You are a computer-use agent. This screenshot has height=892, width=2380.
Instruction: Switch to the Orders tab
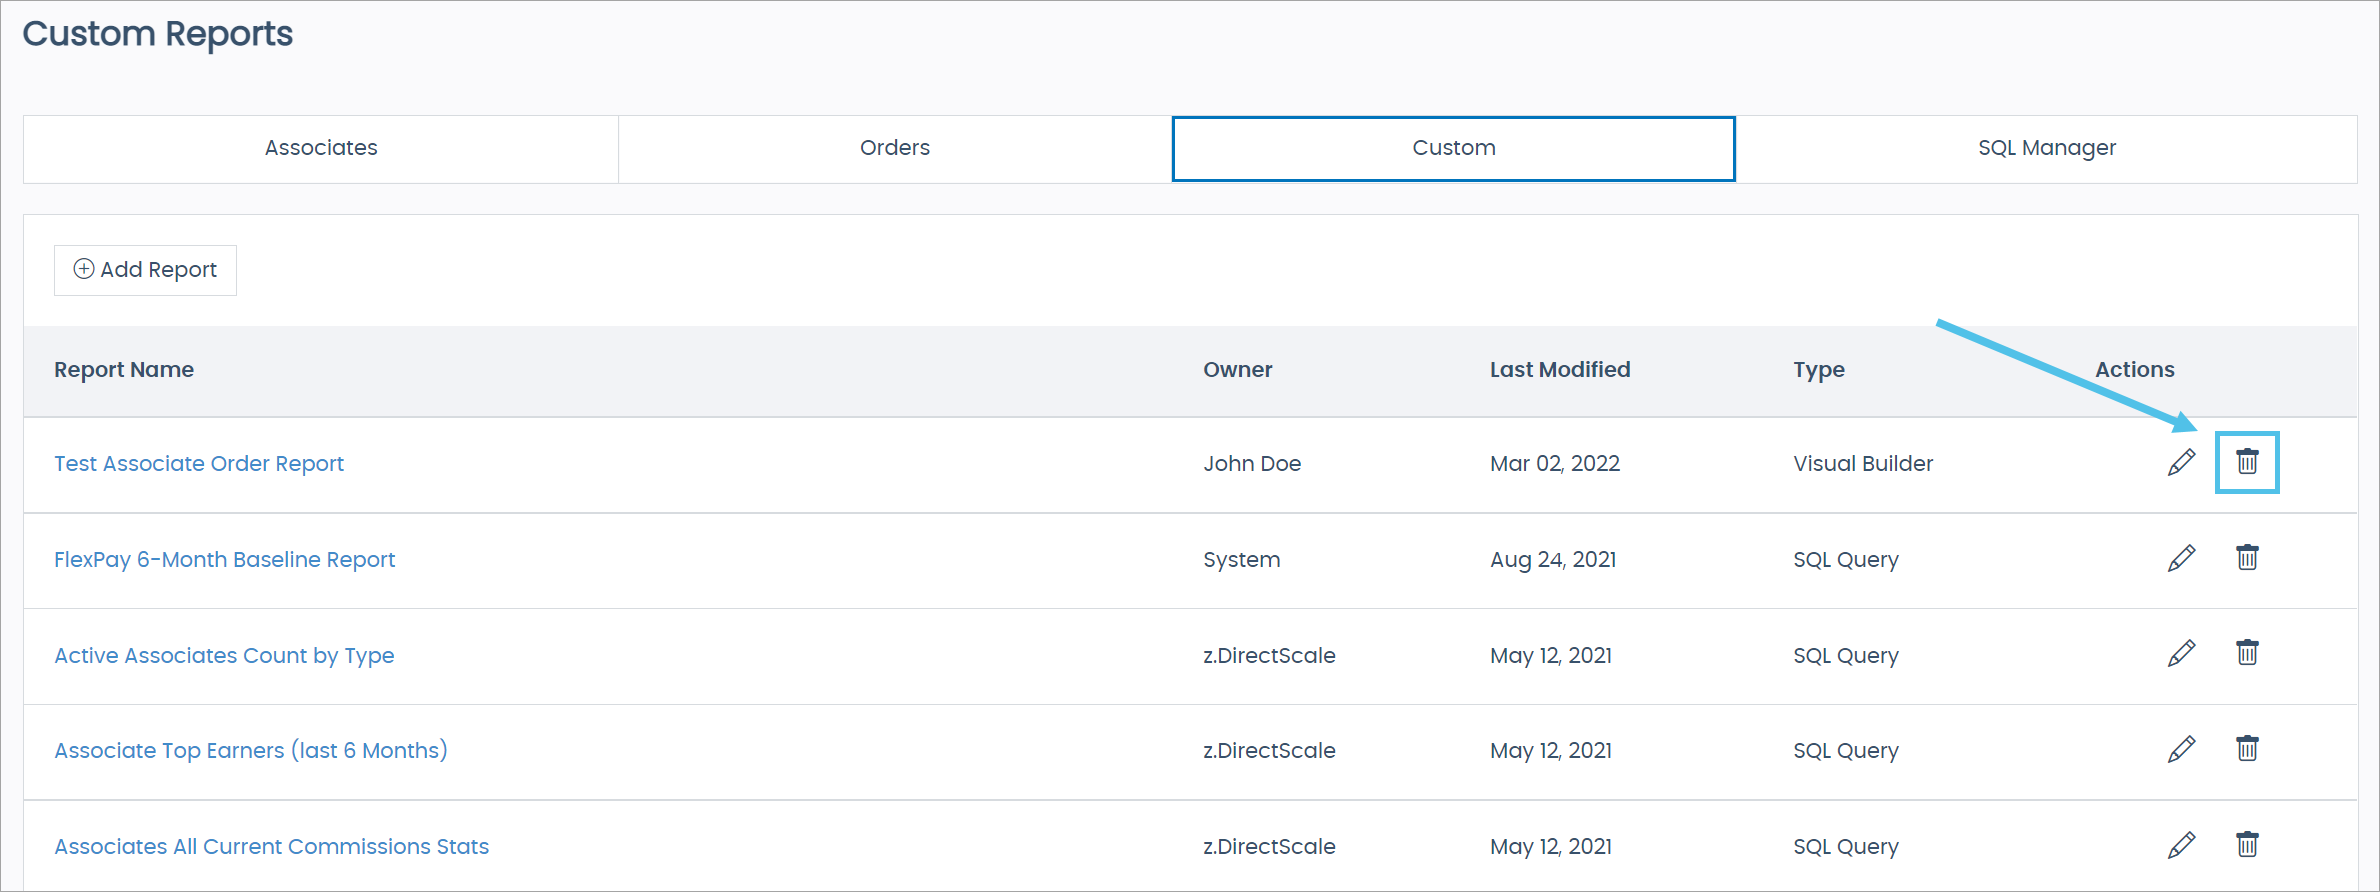pos(895,149)
